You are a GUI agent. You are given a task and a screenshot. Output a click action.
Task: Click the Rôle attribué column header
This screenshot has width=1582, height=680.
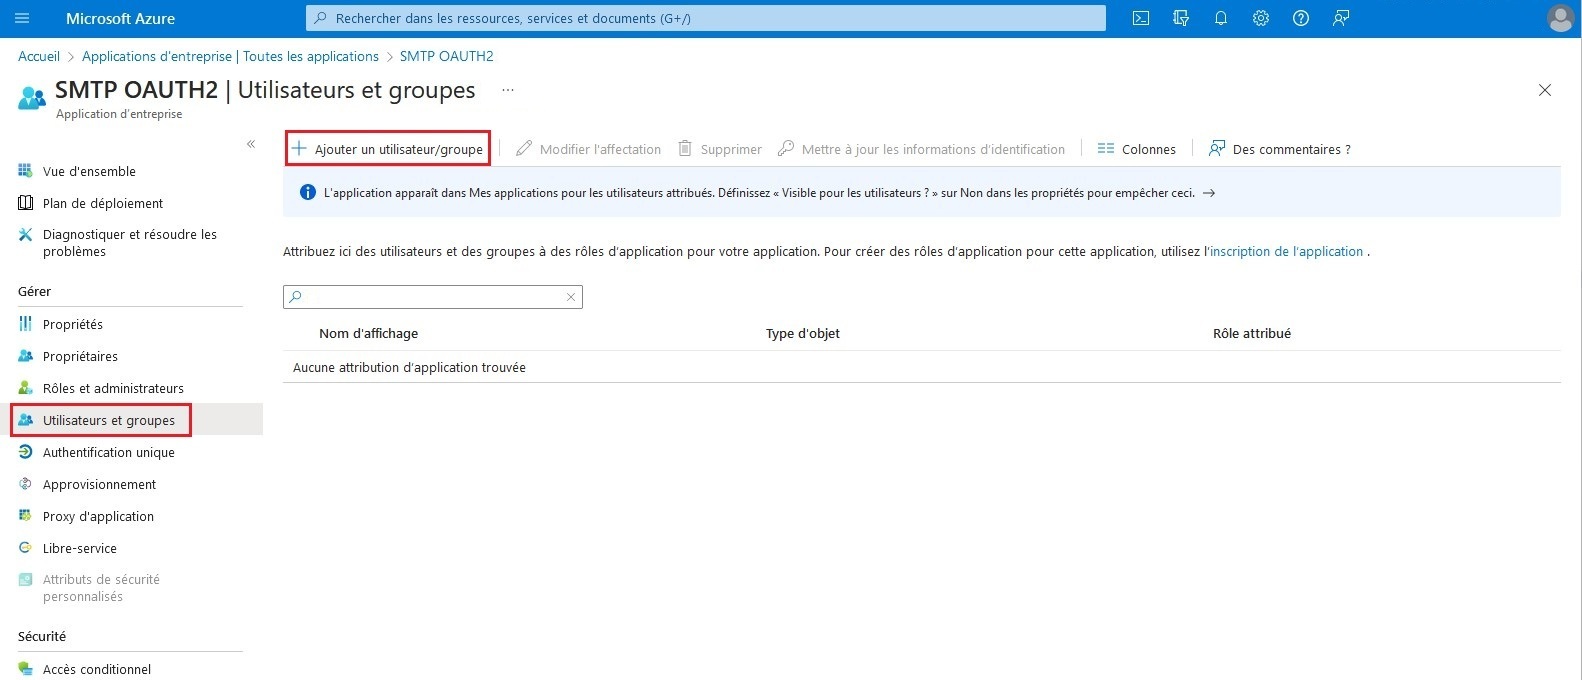pos(1252,333)
